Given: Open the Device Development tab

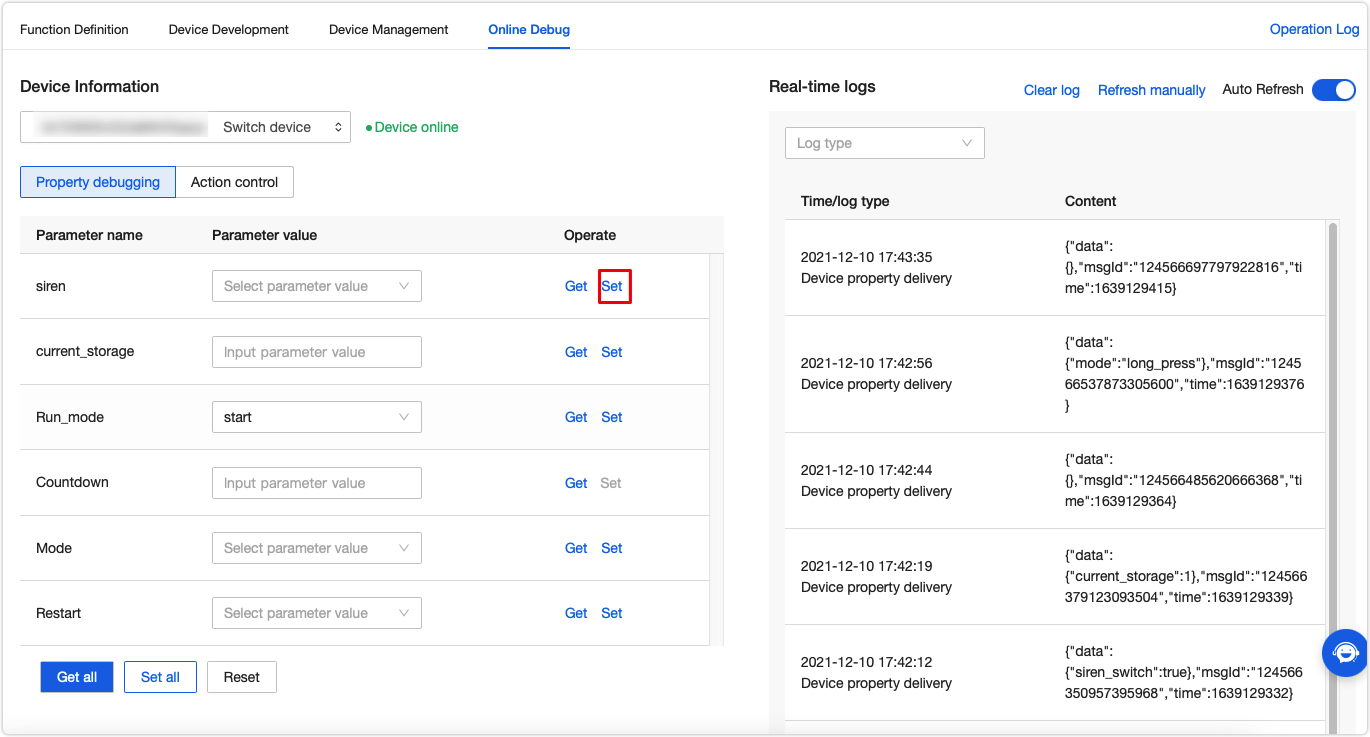Looking at the screenshot, I should coord(228,29).
